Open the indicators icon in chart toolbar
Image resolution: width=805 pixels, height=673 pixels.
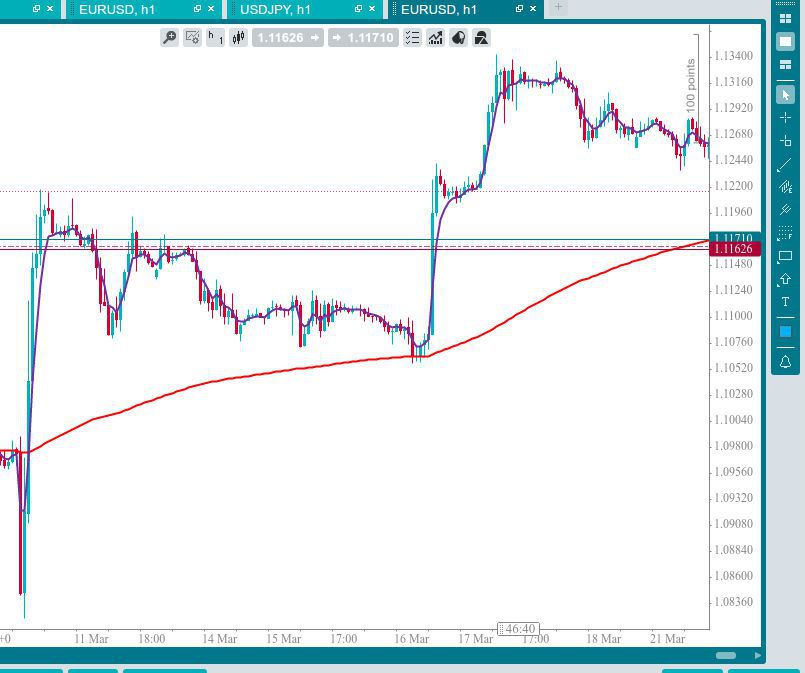pyautogui.click(x=436, y=38)
